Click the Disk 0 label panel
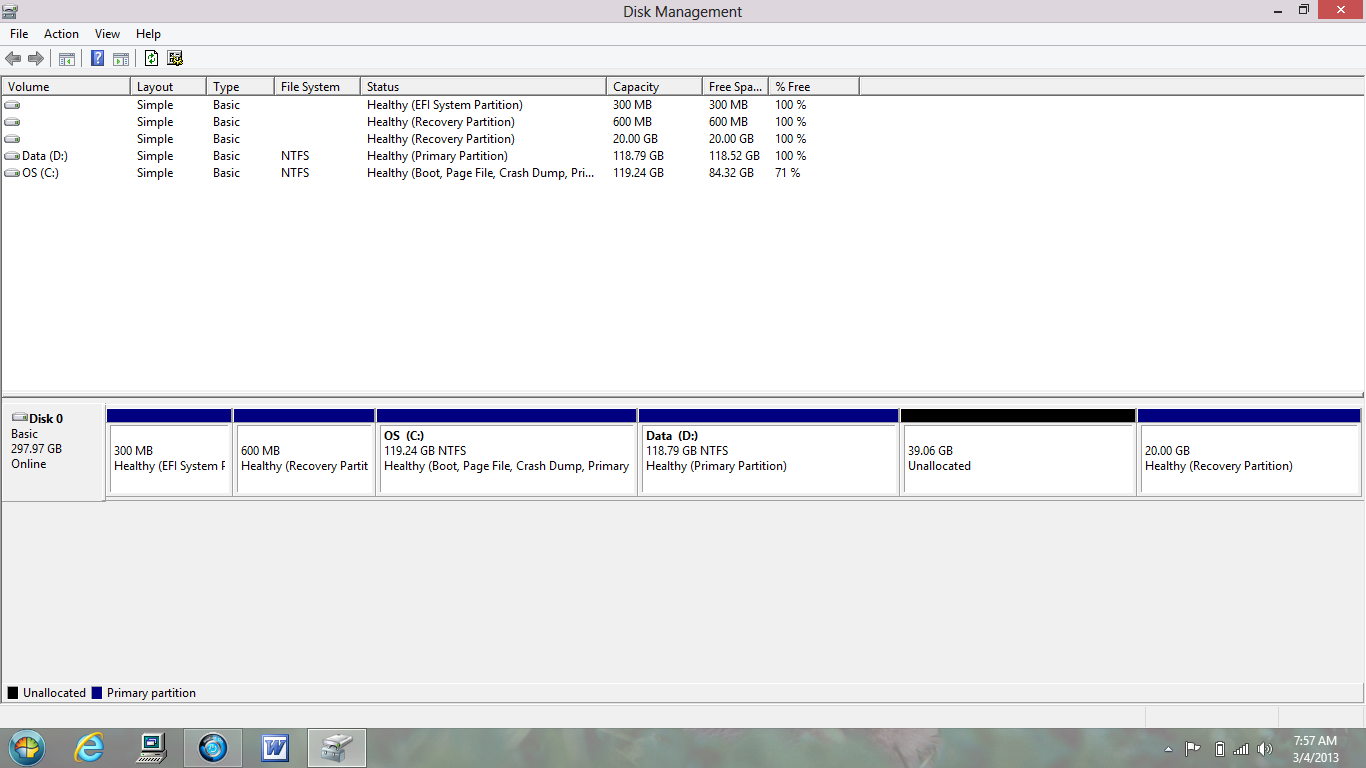 pos(53,450)
